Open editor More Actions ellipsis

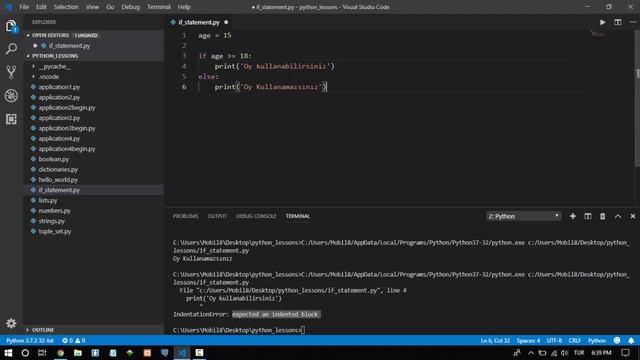click(633, 22)
